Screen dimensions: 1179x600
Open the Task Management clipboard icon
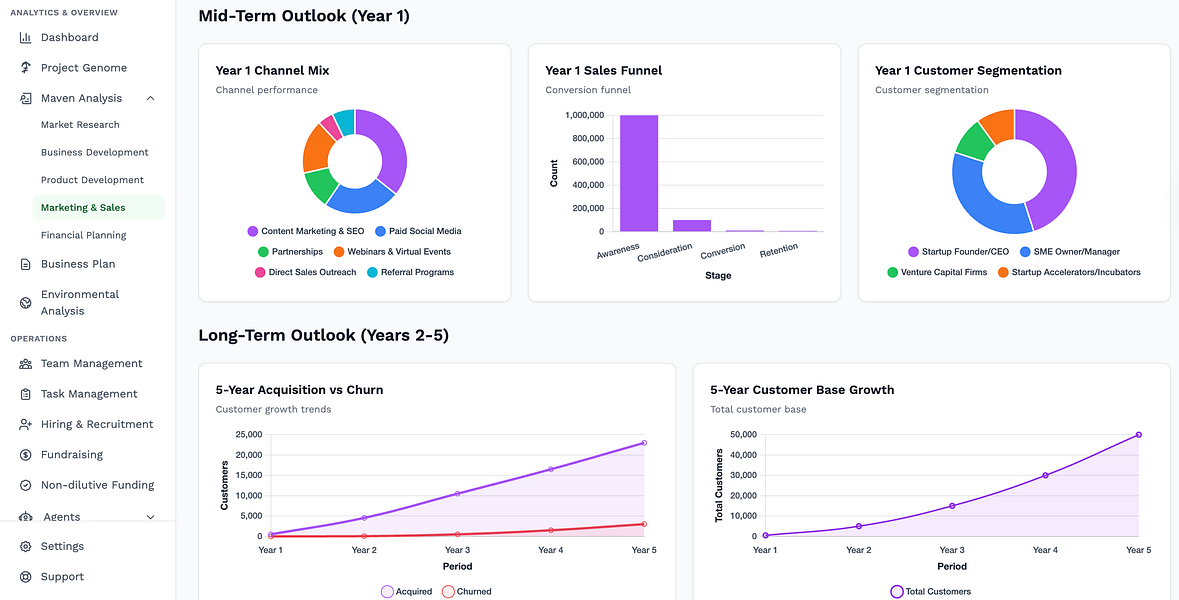26,394
